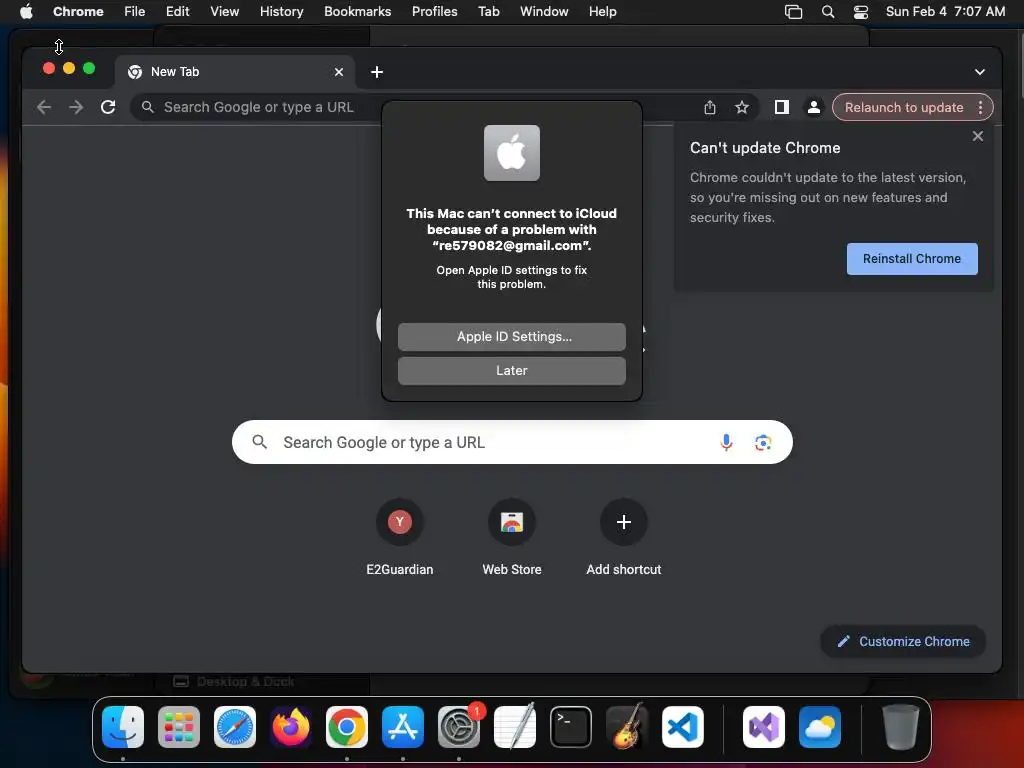Open Control Center in the menu bar
Image resolution: width=1024 pixels, height=768 pixels.
[861, 12]
